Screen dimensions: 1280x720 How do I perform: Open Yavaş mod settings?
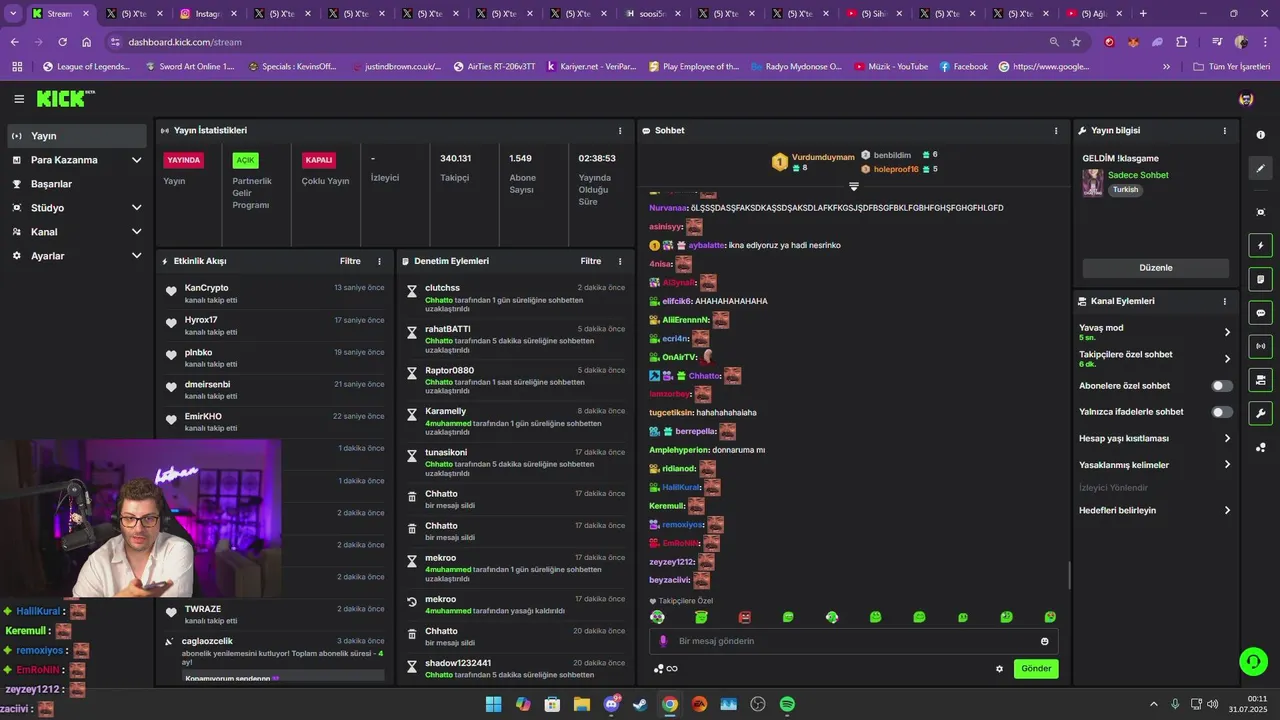(1155, 332)
